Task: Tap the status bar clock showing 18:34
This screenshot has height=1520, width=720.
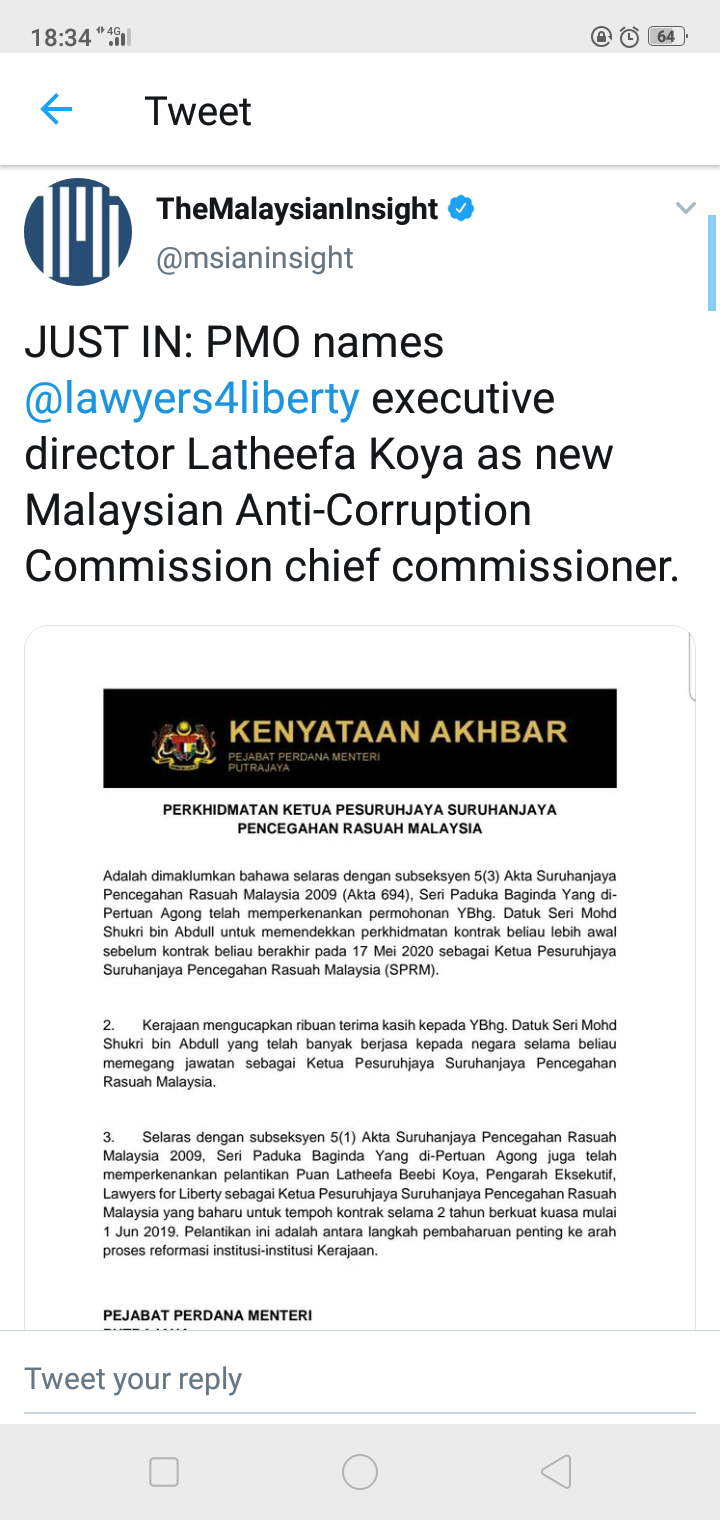Action: [61, 38]
